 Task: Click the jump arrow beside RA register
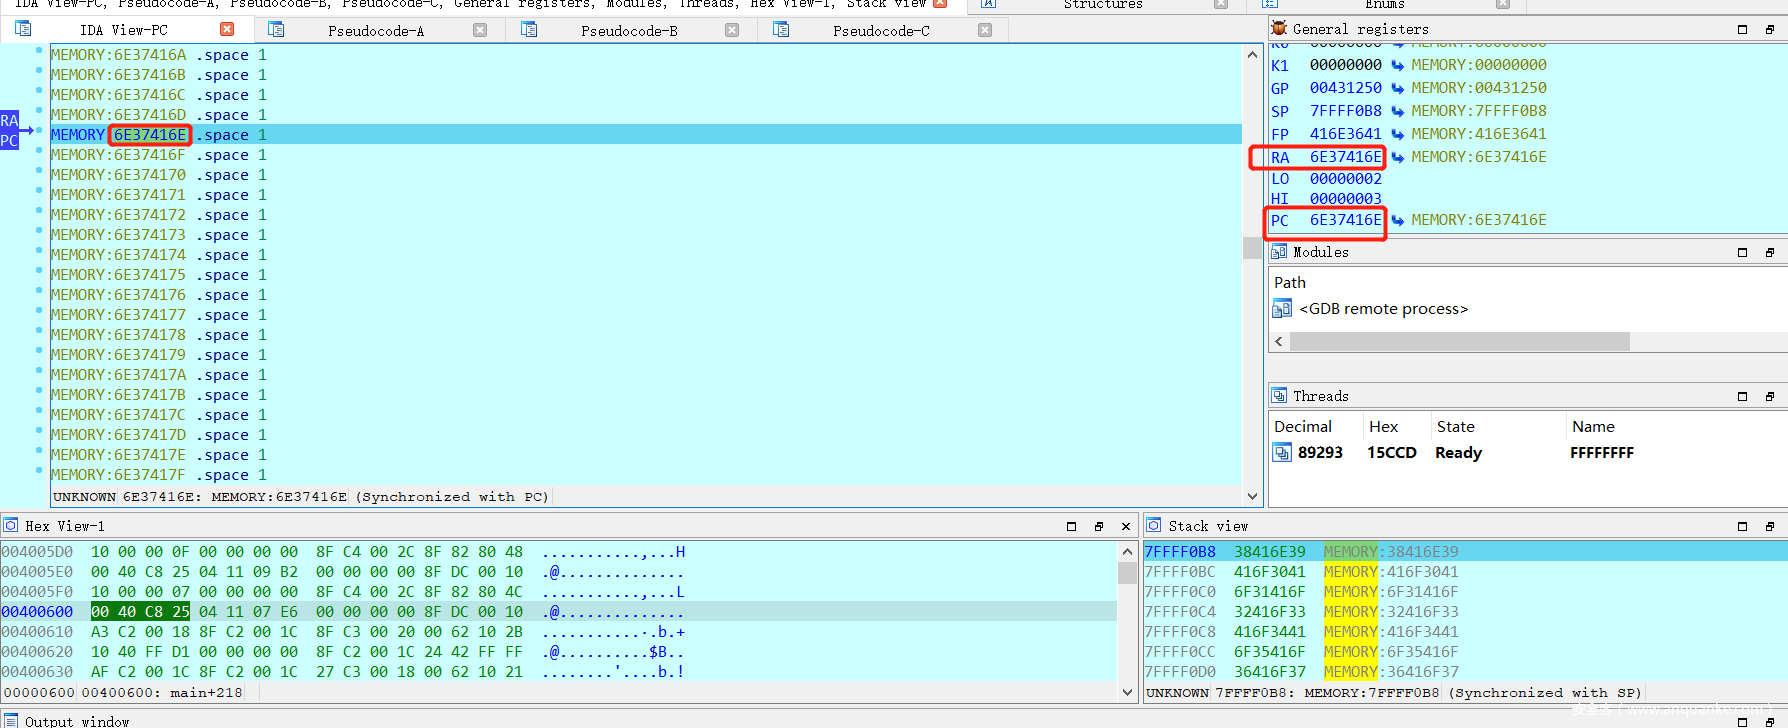(x=1397, y=157)
